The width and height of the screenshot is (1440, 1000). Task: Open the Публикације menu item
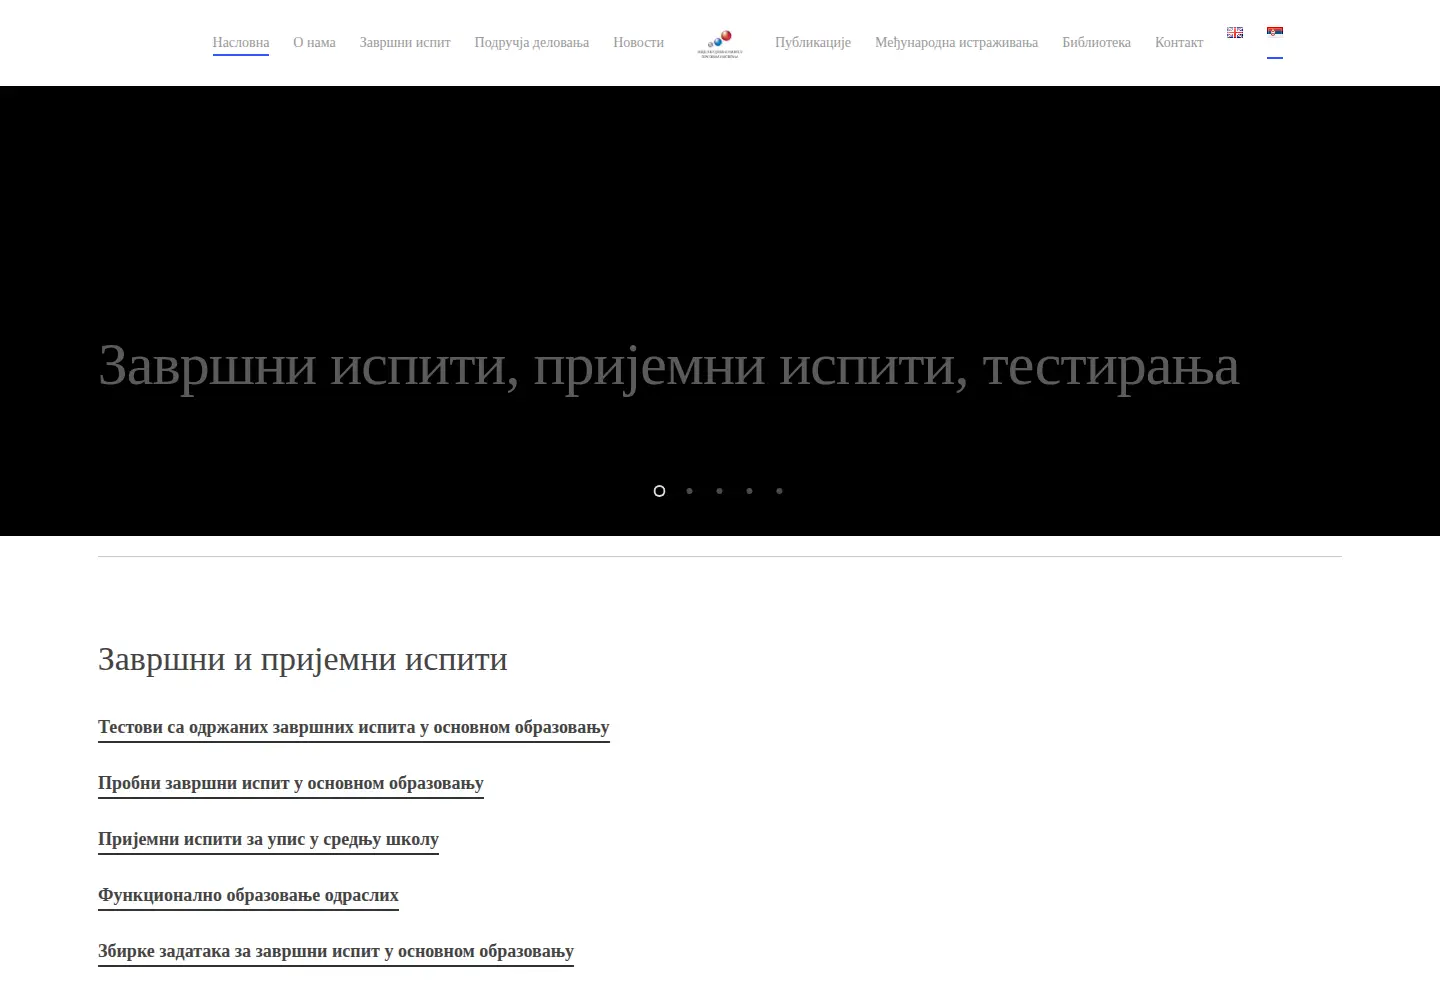(813, 43)
